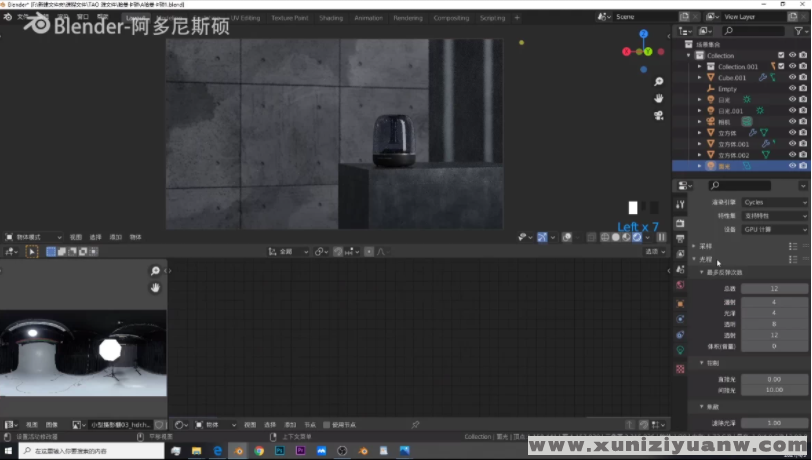Image resolution: width=812 pixels, height=460 pixels.
Task: Disable rendering for Empty object camera icon
Action: click(803, 88)
